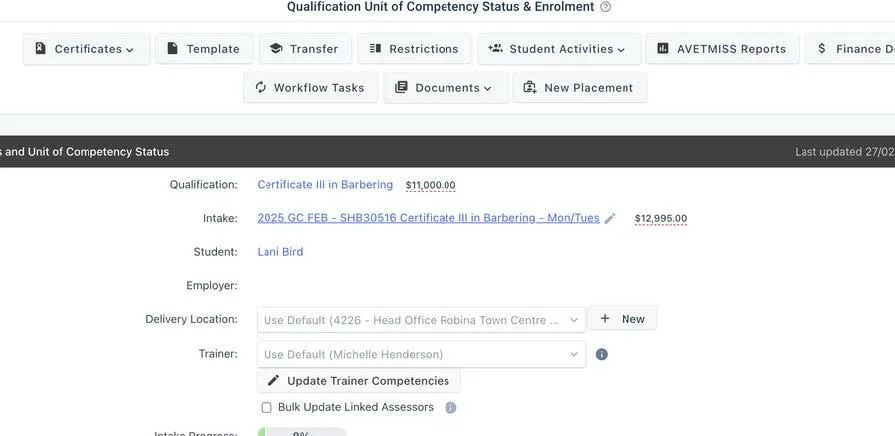Open the Restrictions toolbar button
The image size is (895, 436).
[x=414, y=49]
